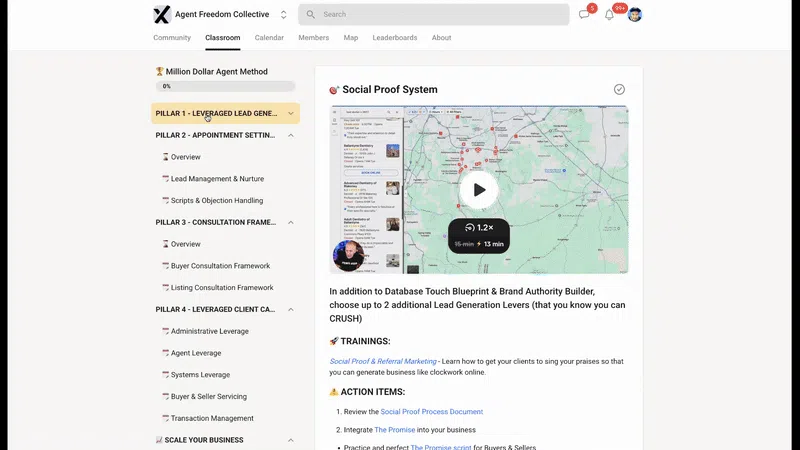
Task: Click presenter webcam bubble in video
Action: (348, 255)
